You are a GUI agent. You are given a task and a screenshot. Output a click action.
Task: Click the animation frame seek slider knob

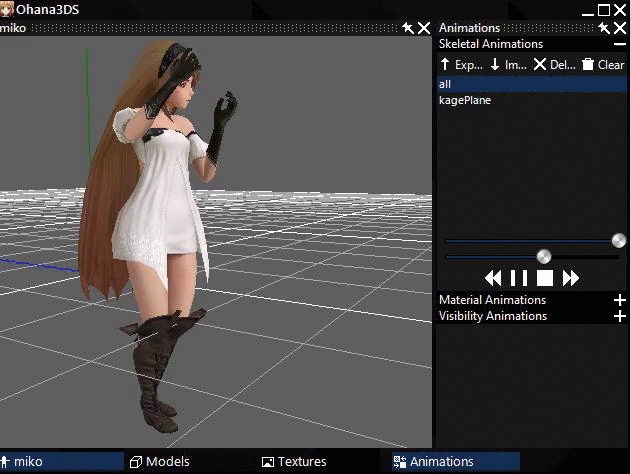tap(619, 241)
